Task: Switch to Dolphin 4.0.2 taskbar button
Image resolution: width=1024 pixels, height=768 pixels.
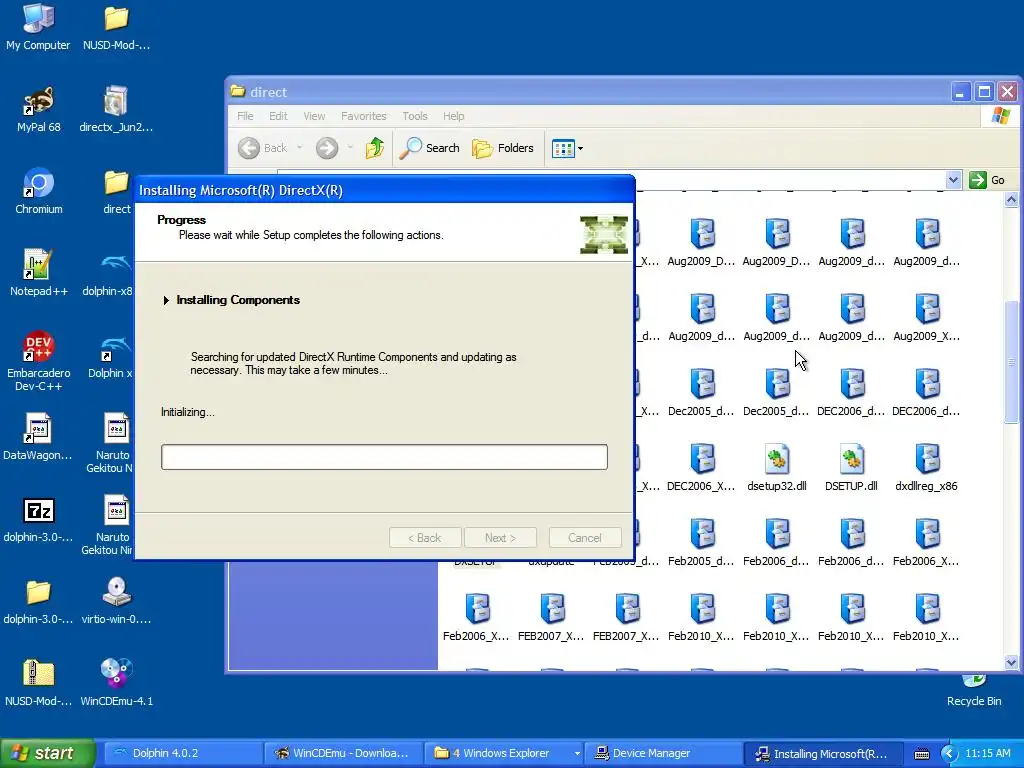Action: click(183, 754)
